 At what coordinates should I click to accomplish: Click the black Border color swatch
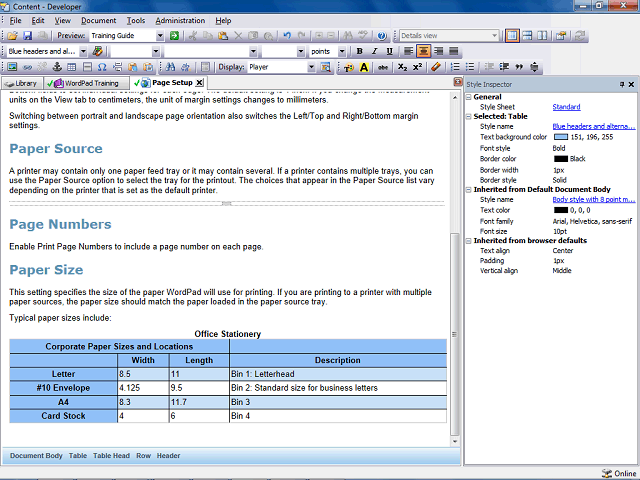point(561,159)
